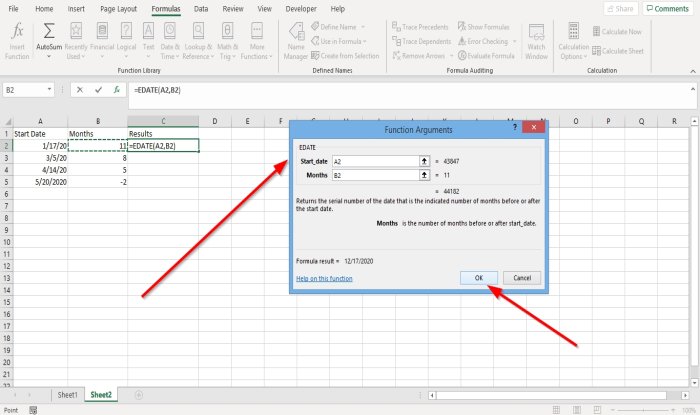Collapse dialog via Start_date range selector icon
The width and height of the screenshot is (700, 415).
coord(424,161)
